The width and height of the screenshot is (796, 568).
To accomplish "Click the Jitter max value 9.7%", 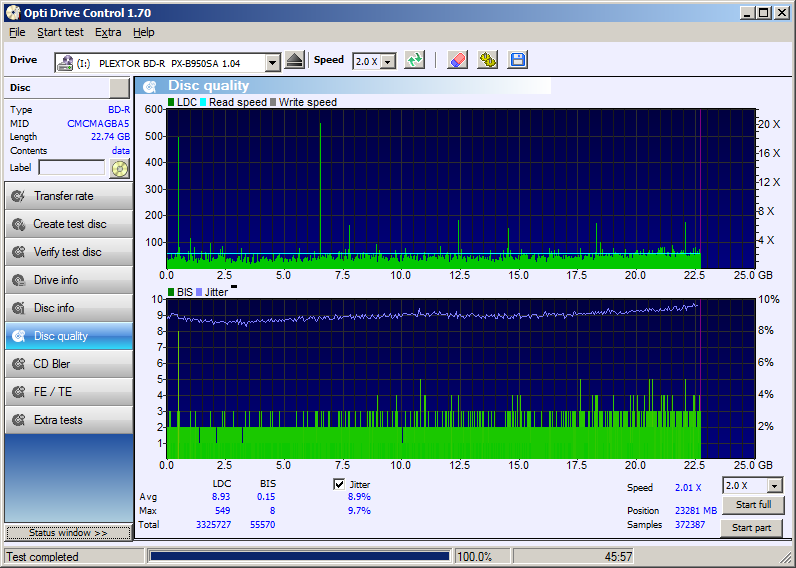I will click(x=359, y=511).
